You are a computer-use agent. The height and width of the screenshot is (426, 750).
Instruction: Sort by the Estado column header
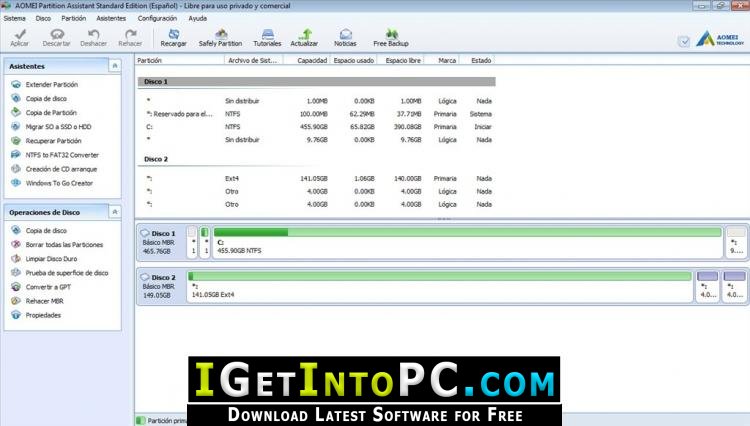pyautogui.click(x=477, y=60)
